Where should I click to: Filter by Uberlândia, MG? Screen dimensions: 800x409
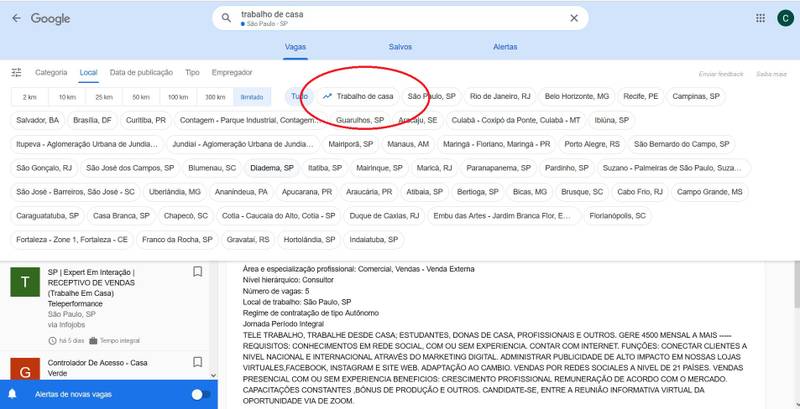(175, 192)
